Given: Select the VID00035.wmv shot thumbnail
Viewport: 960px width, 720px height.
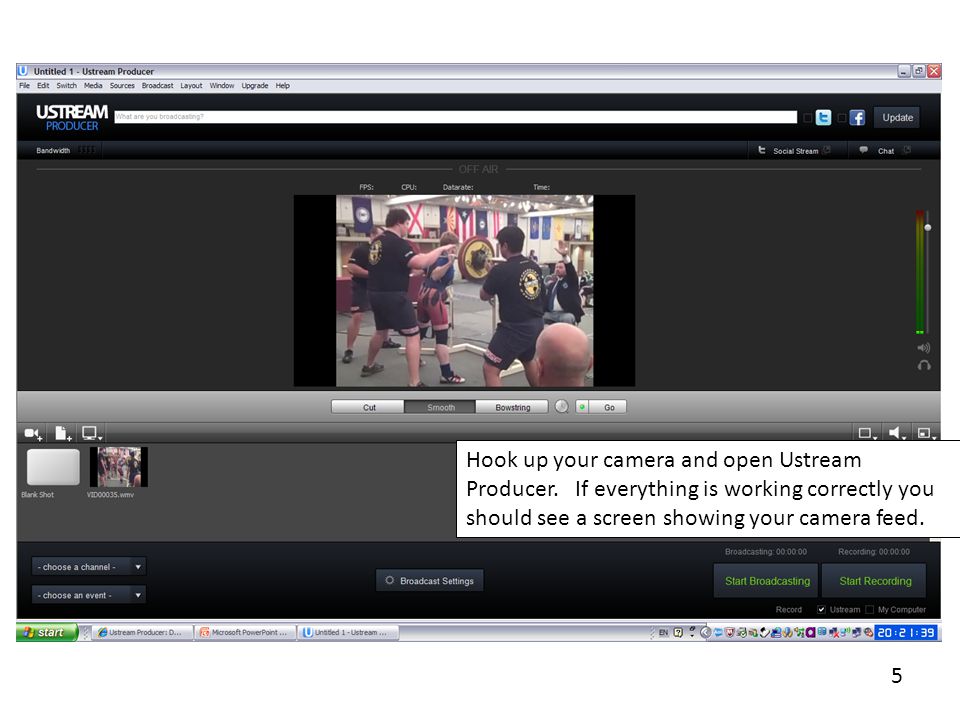Looking at the screenshot, I should [x=119, y=467].
